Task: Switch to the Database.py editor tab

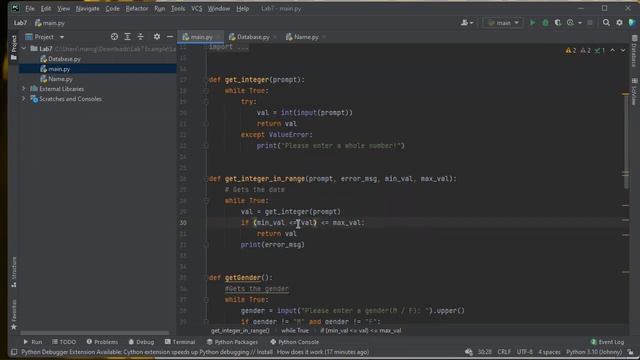Action: [x=252, y=37]
